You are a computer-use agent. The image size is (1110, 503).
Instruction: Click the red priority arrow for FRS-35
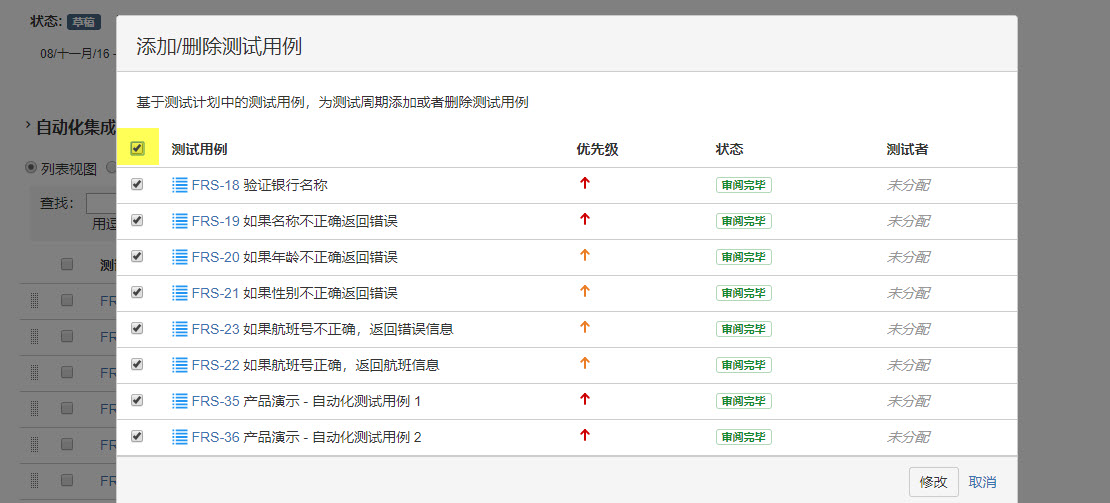(585, 399)
